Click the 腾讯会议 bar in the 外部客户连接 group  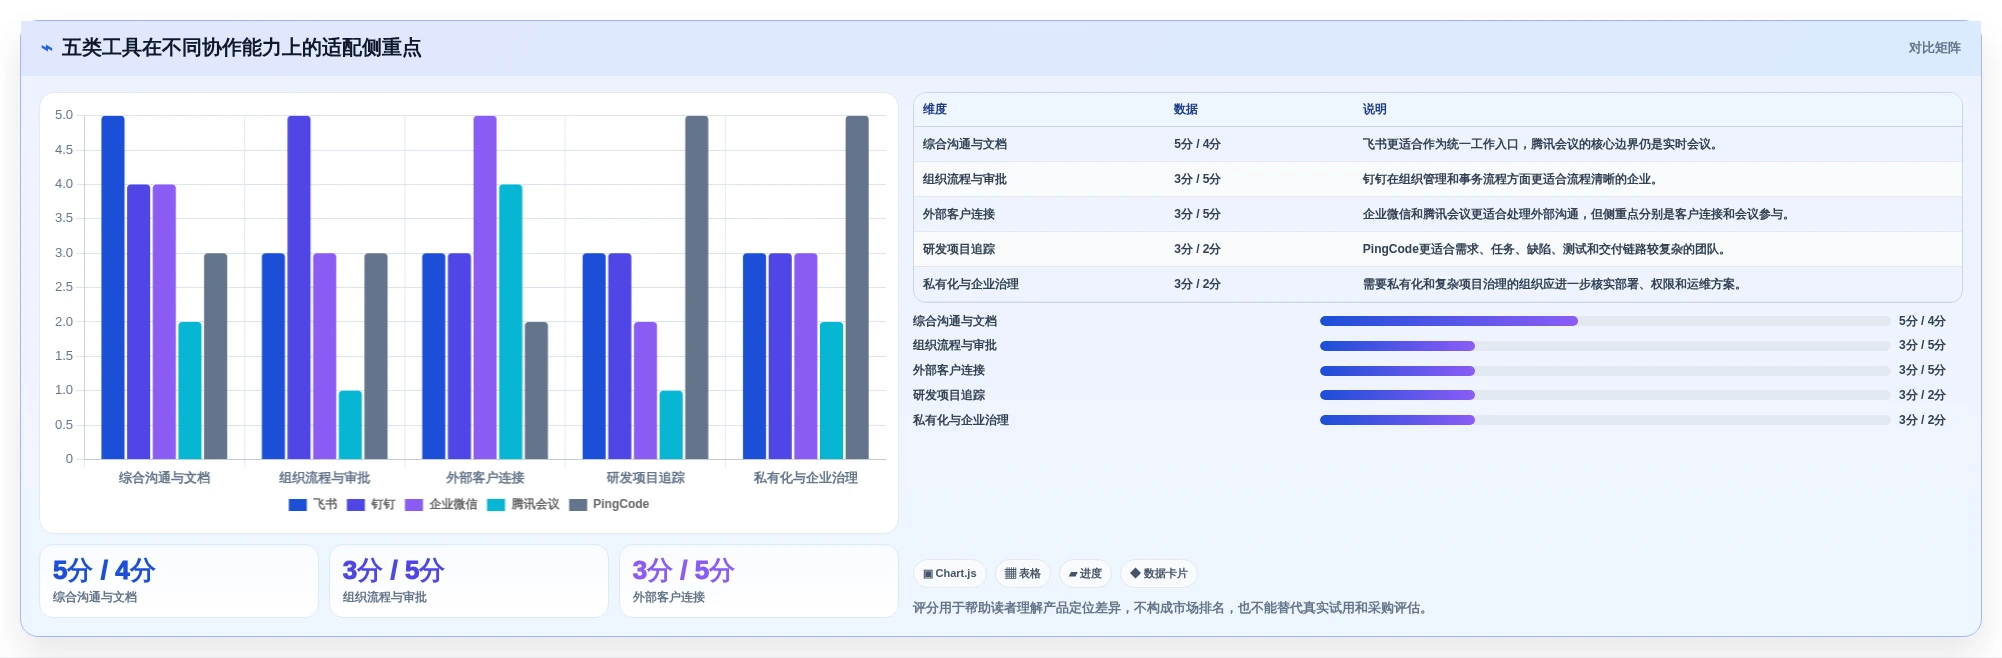511,322
